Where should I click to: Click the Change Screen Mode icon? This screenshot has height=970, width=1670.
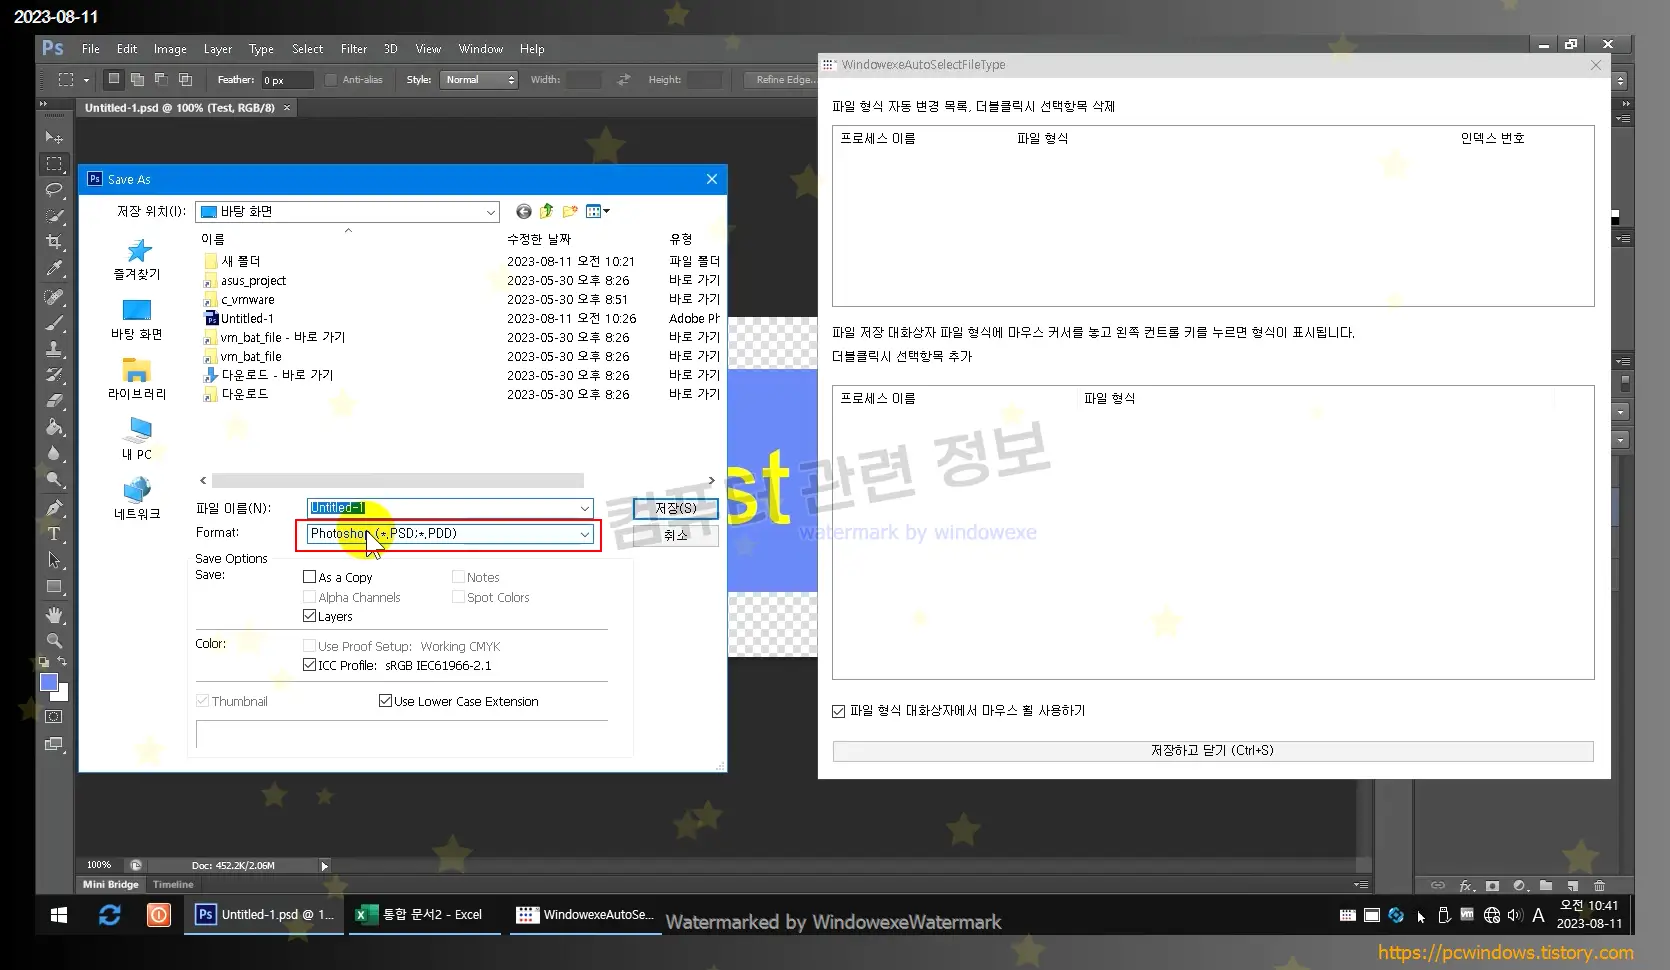54,744
